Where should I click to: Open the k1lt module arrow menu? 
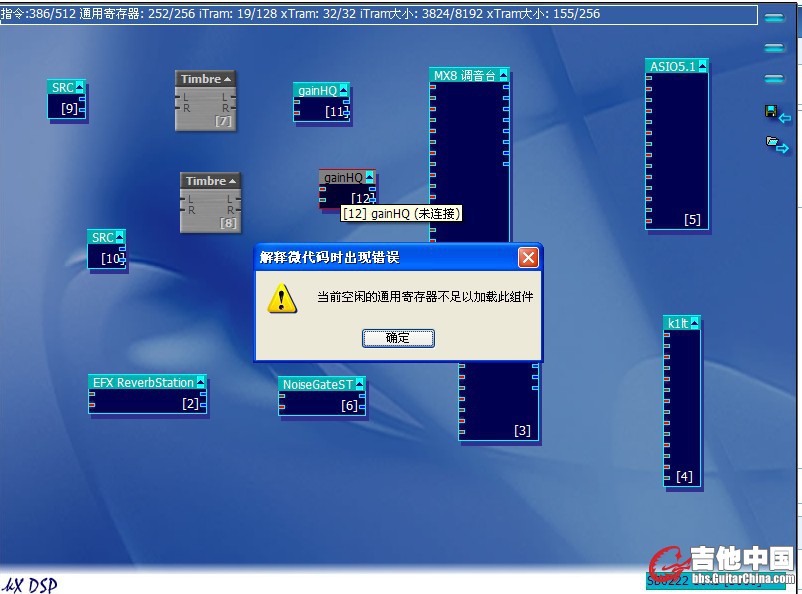tap(695, 322)
